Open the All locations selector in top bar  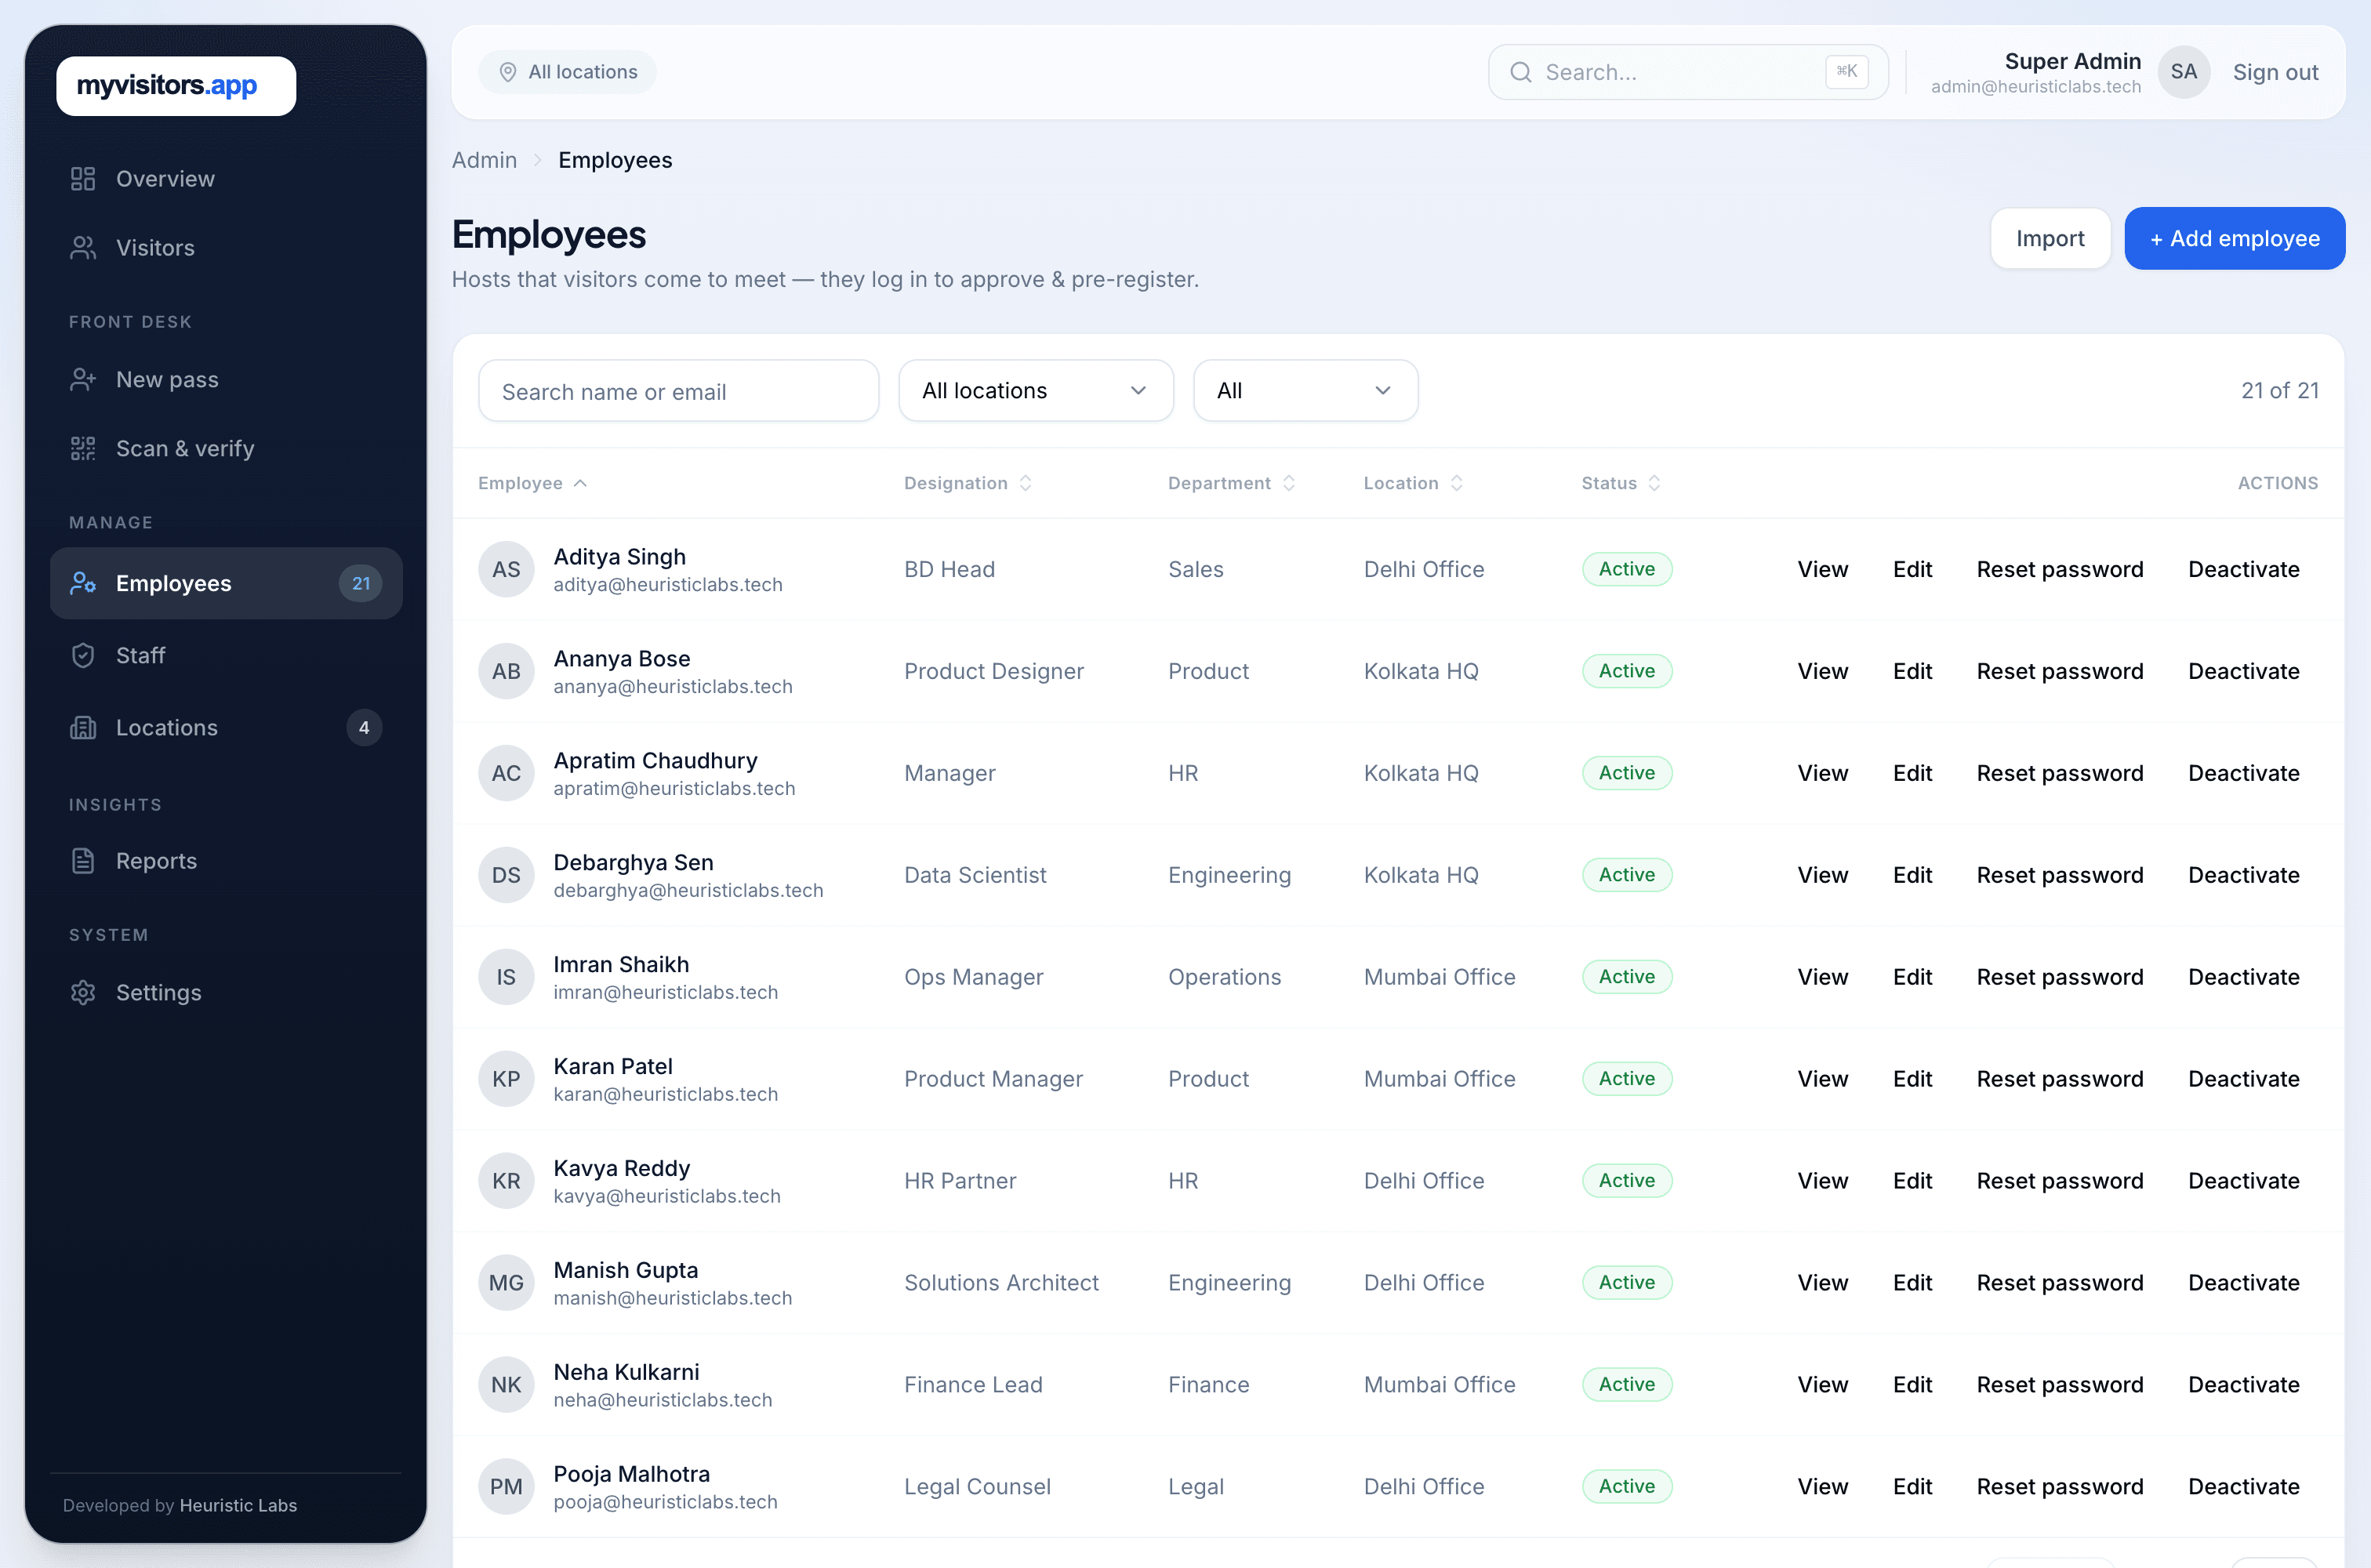(x=567, y=72)
